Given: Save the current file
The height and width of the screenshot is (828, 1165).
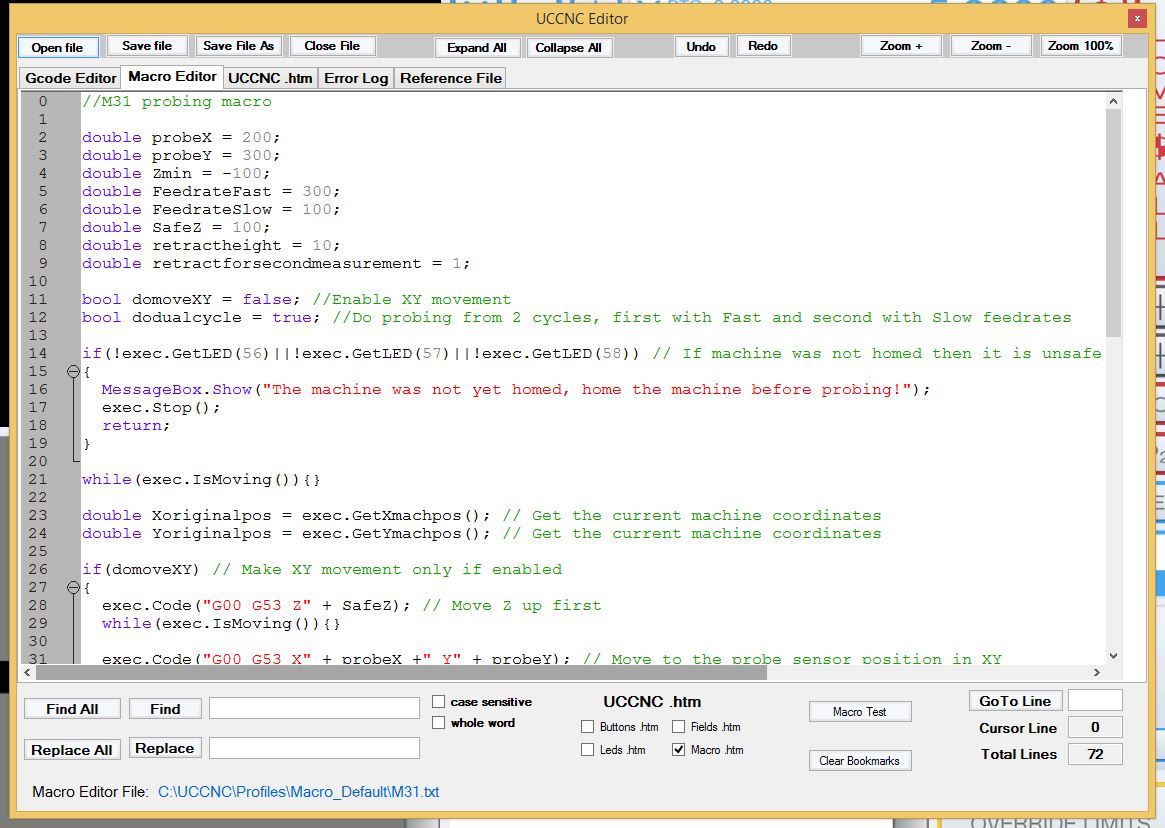Looking at the screenshot, I should (147, 46).
